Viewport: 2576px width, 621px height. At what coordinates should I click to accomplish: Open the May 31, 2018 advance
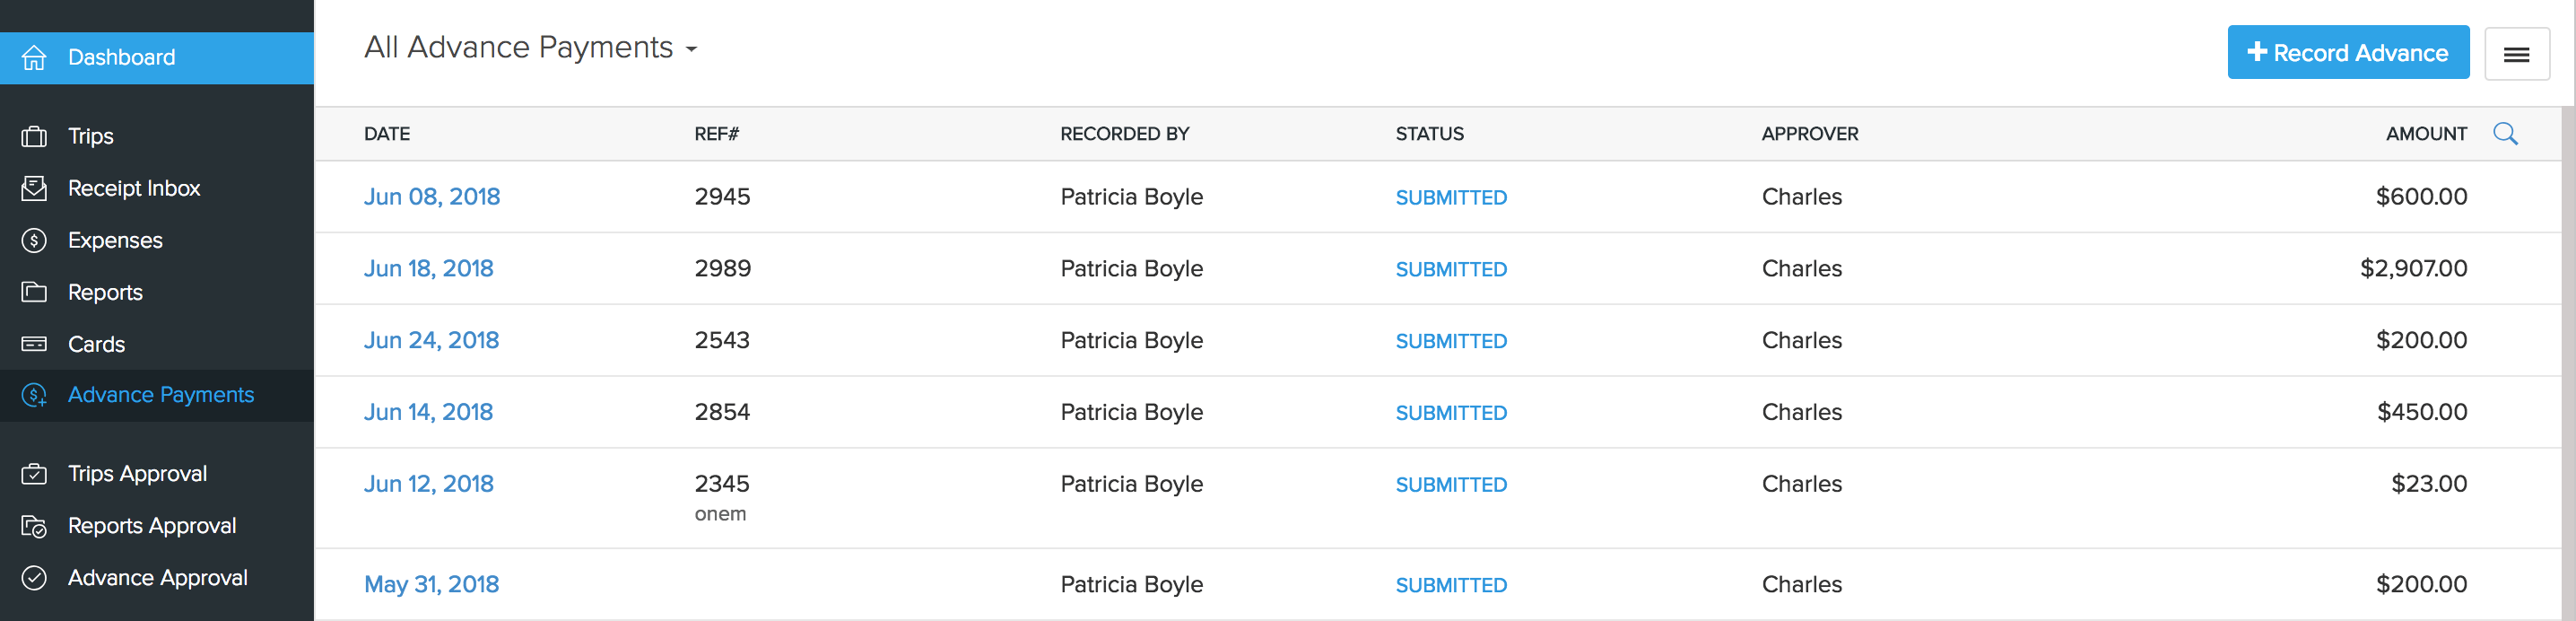(x=431, y=585)
